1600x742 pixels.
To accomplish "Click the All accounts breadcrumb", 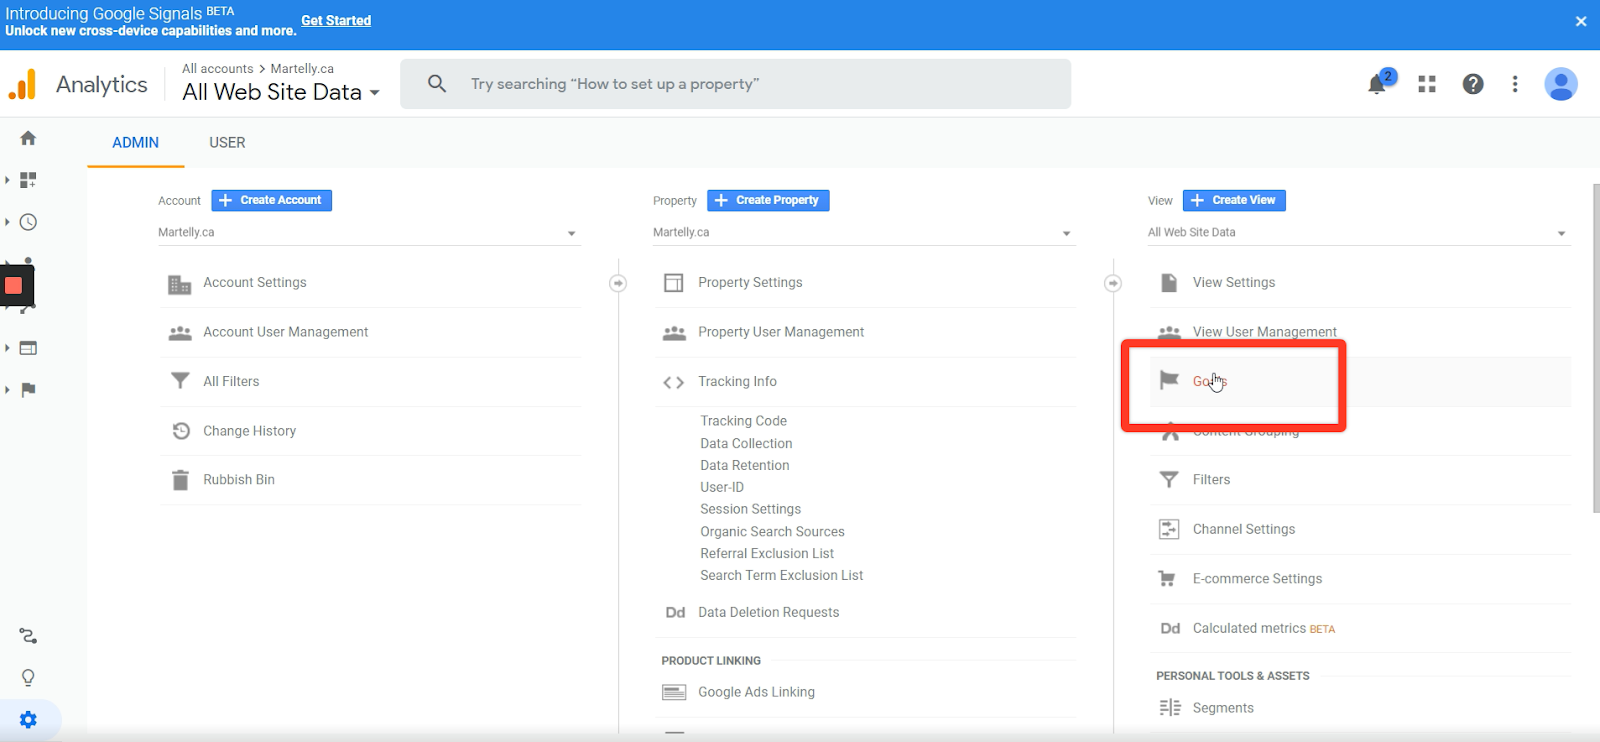I will (218, 69).
